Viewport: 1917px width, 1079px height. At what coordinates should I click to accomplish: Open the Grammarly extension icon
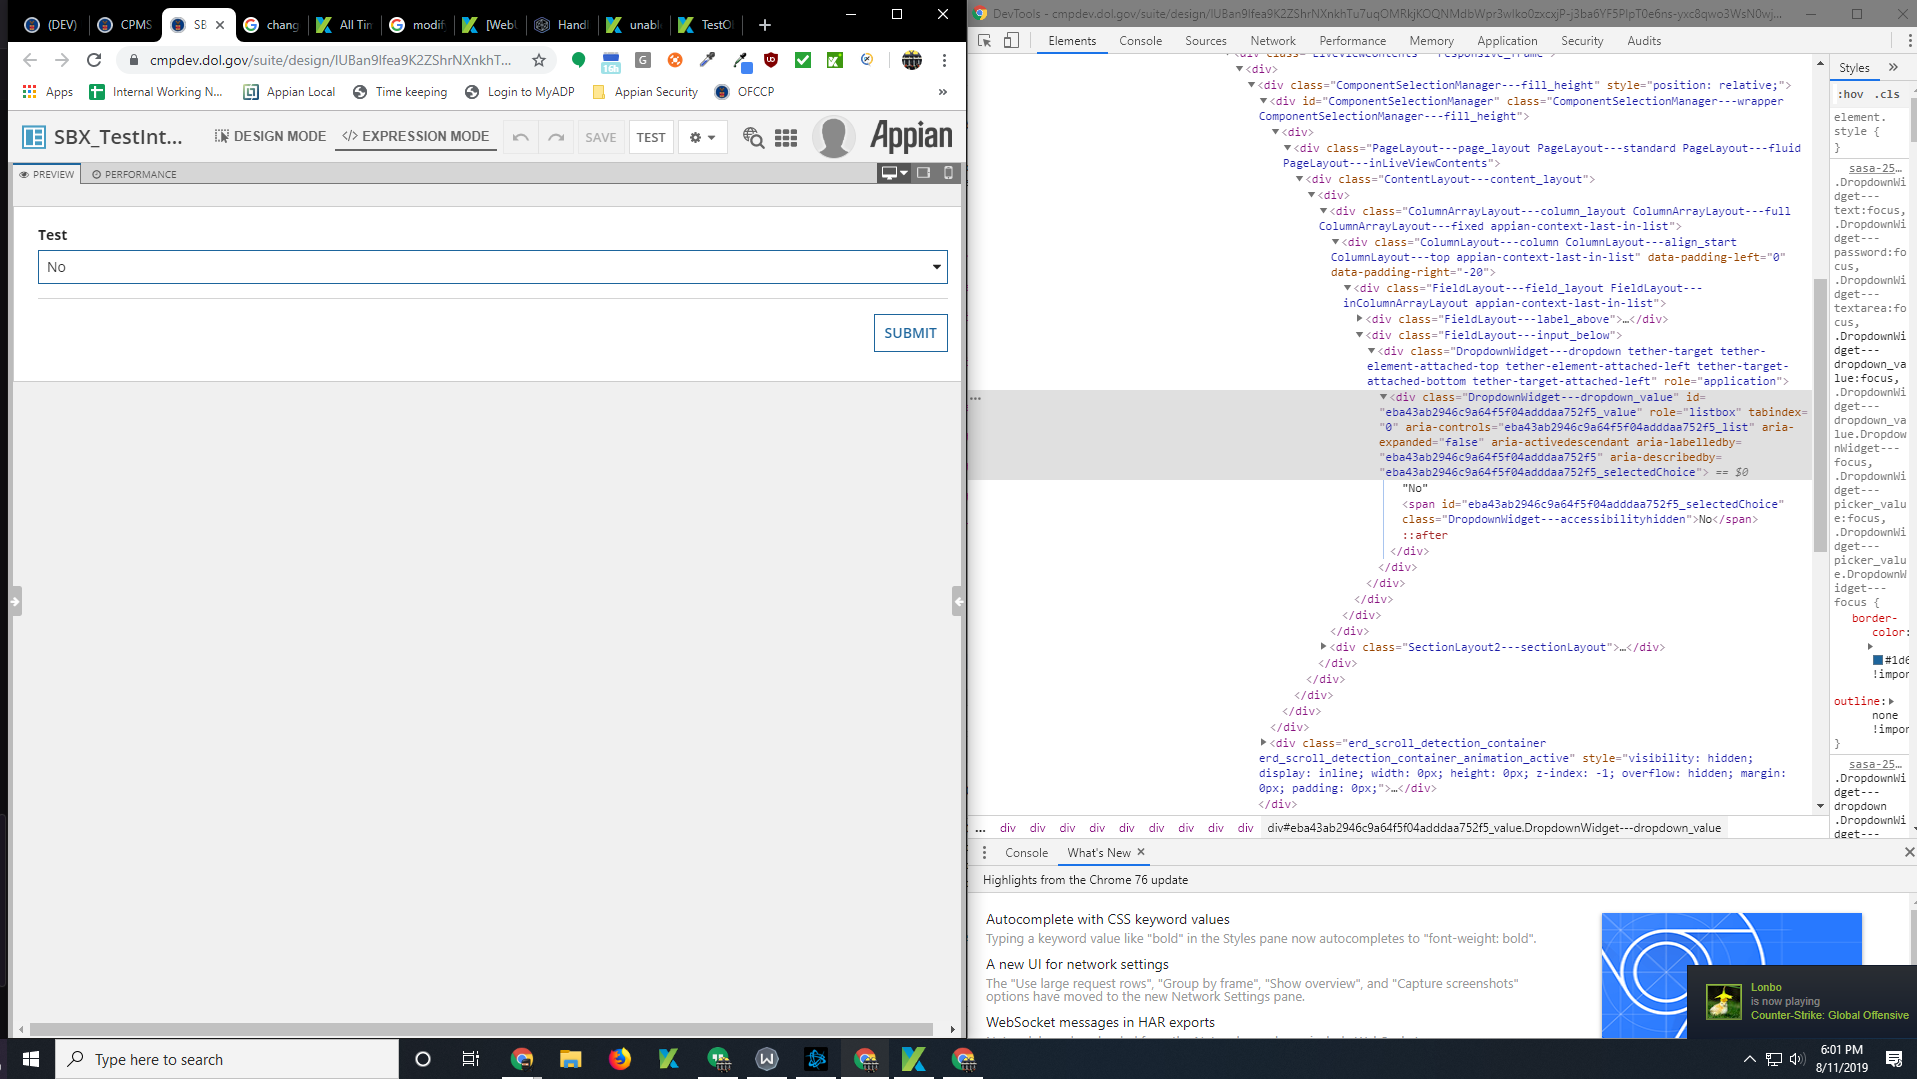[x=643, y=60]
